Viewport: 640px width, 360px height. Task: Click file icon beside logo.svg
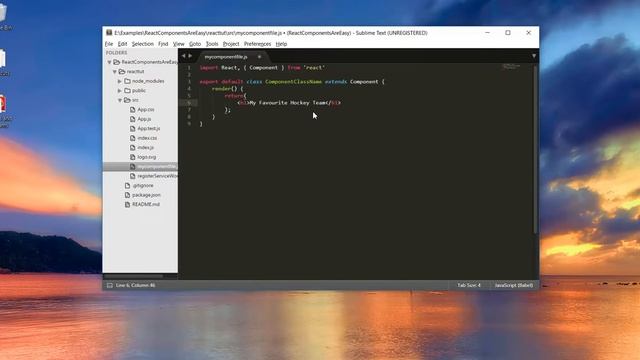pyautogui.click(x=133, y=157)
